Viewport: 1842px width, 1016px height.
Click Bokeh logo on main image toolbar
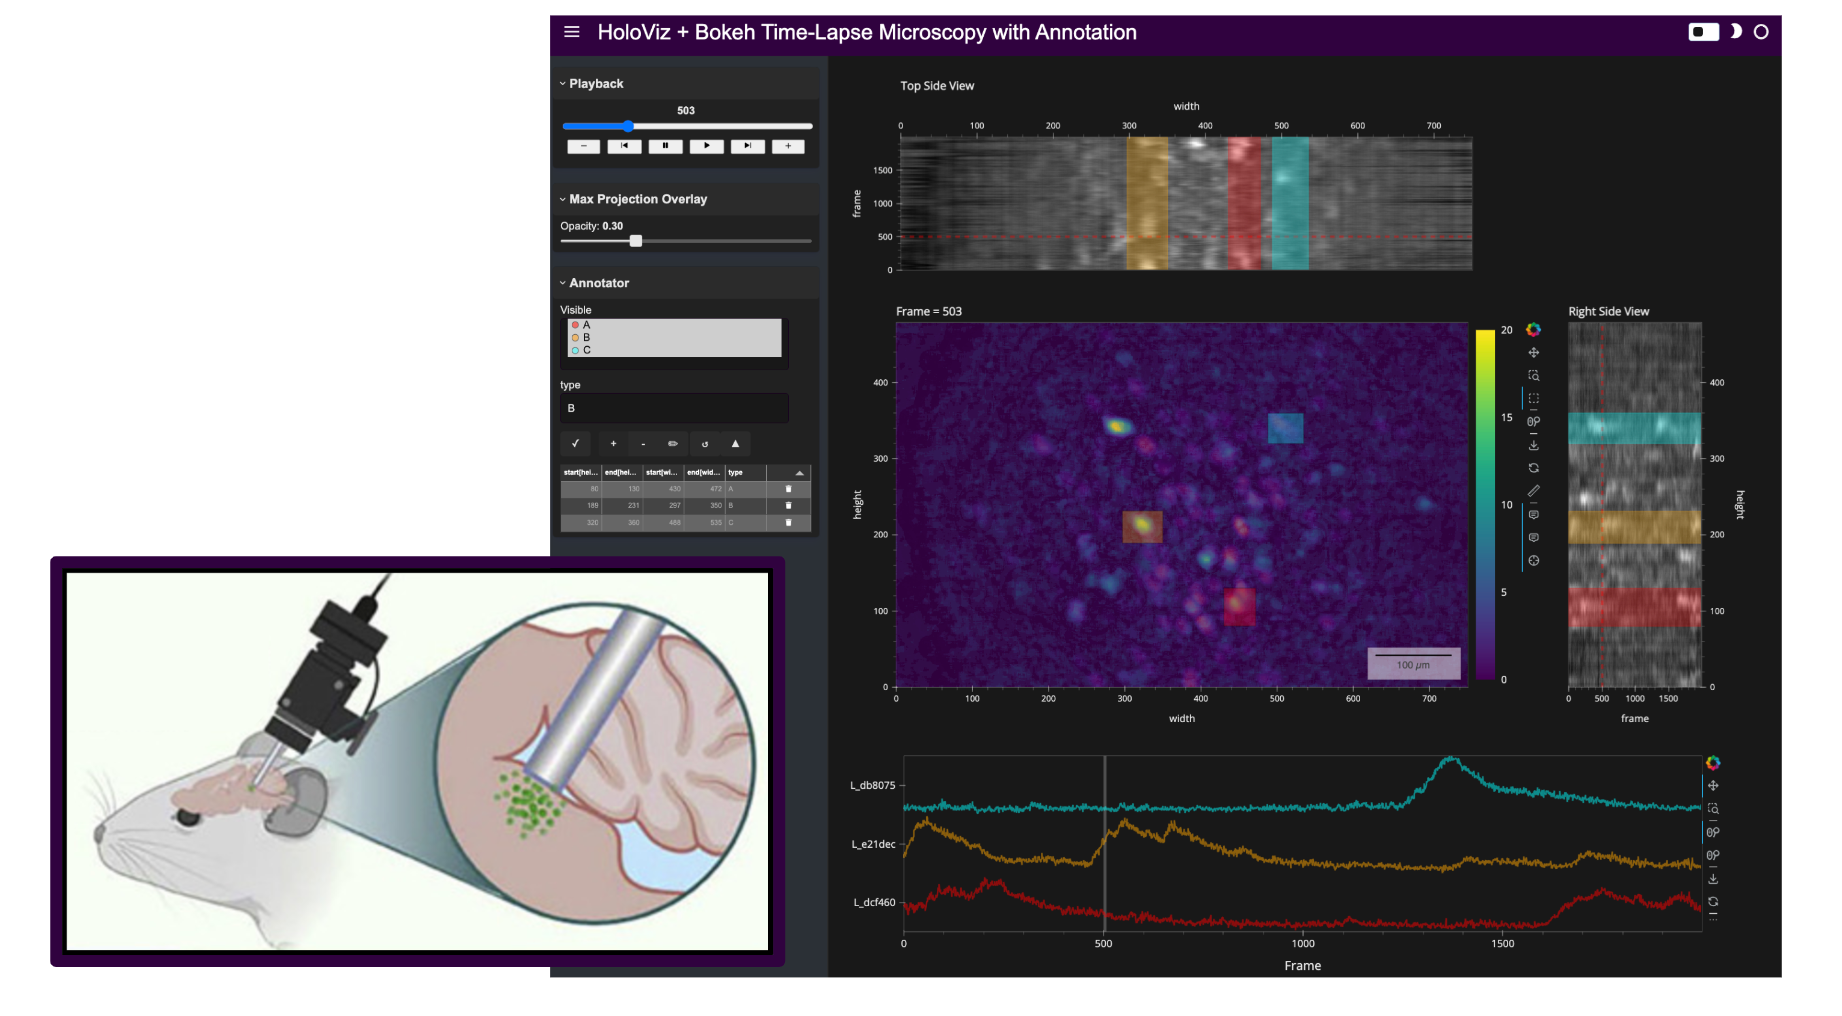1533,330
